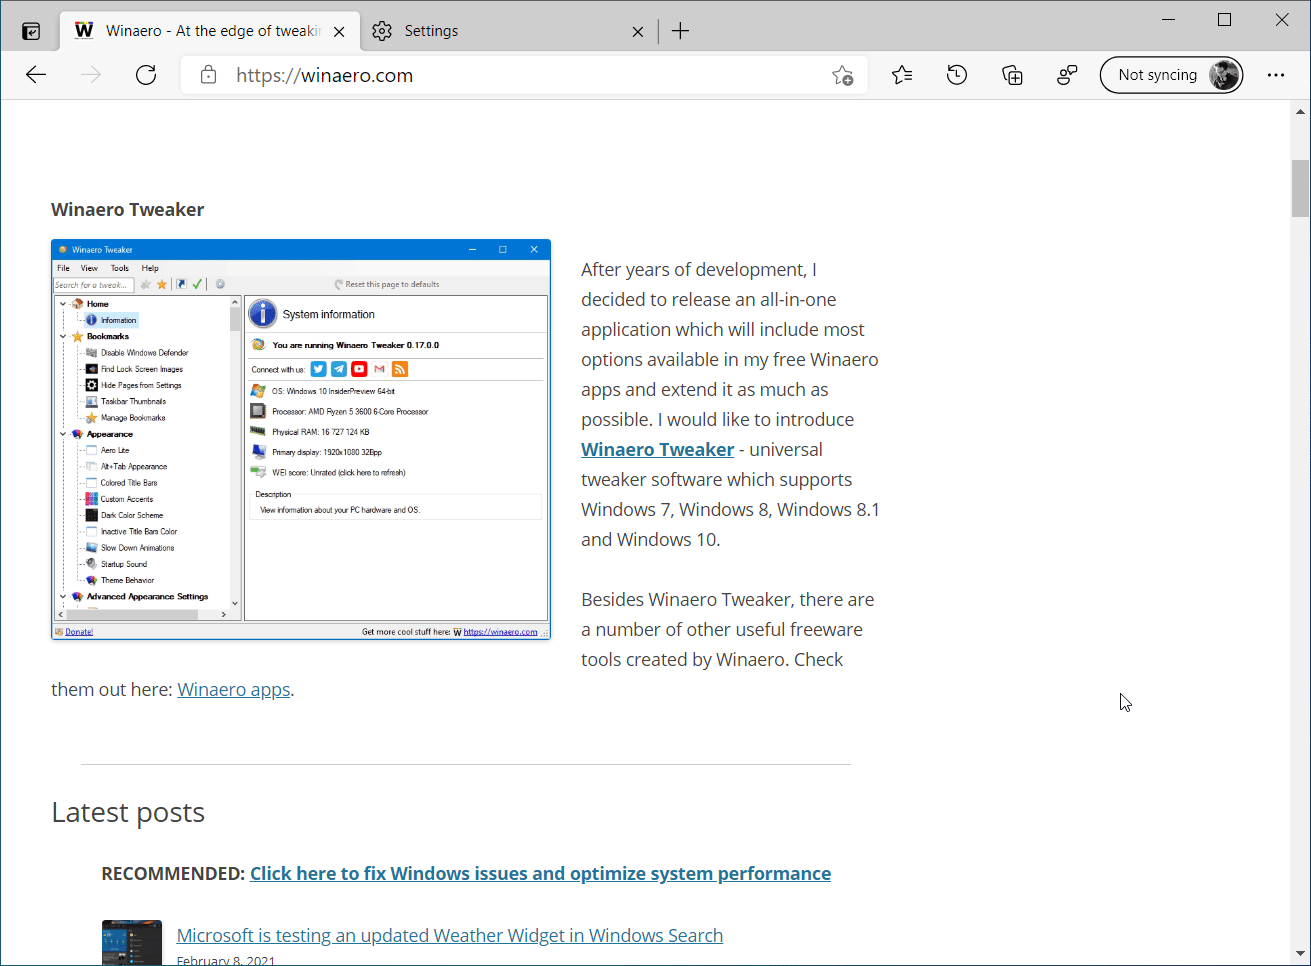This screenshot has width=1311, height=966.
Task: Open the Winaero apps link
Action: pyautogui.click(x=233, y=689)
